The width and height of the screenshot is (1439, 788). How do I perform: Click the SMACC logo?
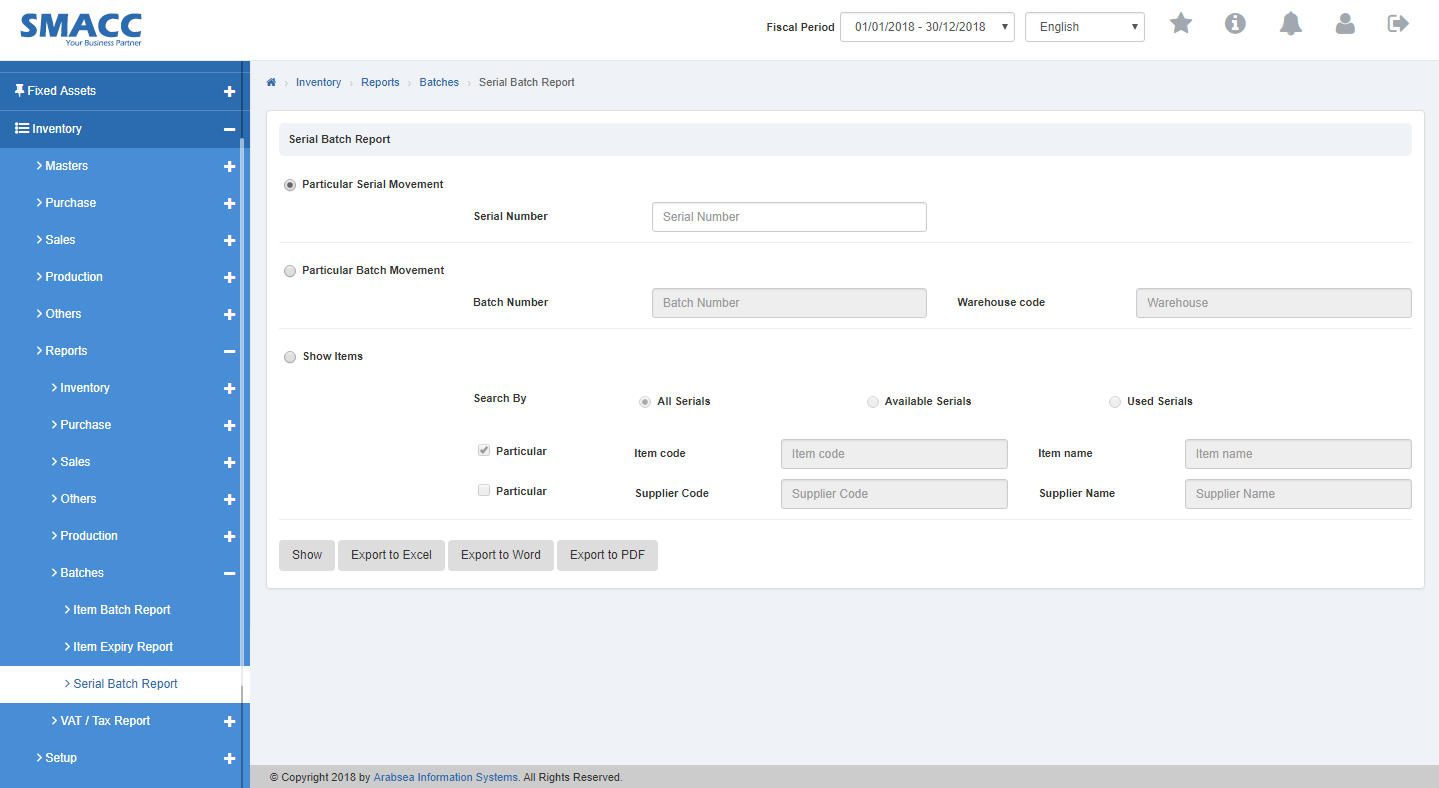click(81, 29)
